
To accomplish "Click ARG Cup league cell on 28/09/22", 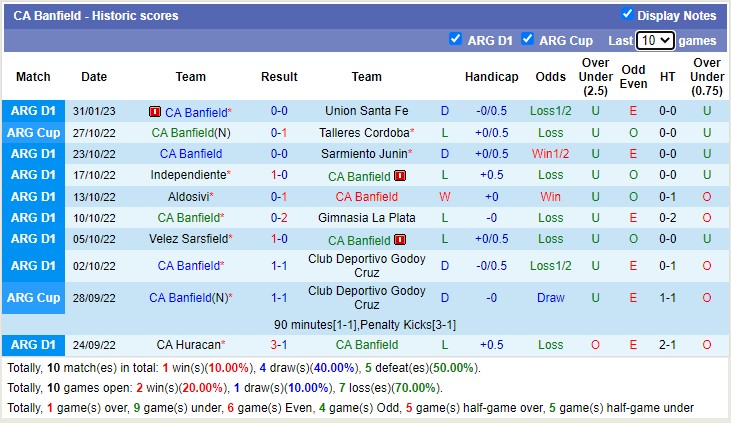I will pyautogui.click(x=34, y=298).
